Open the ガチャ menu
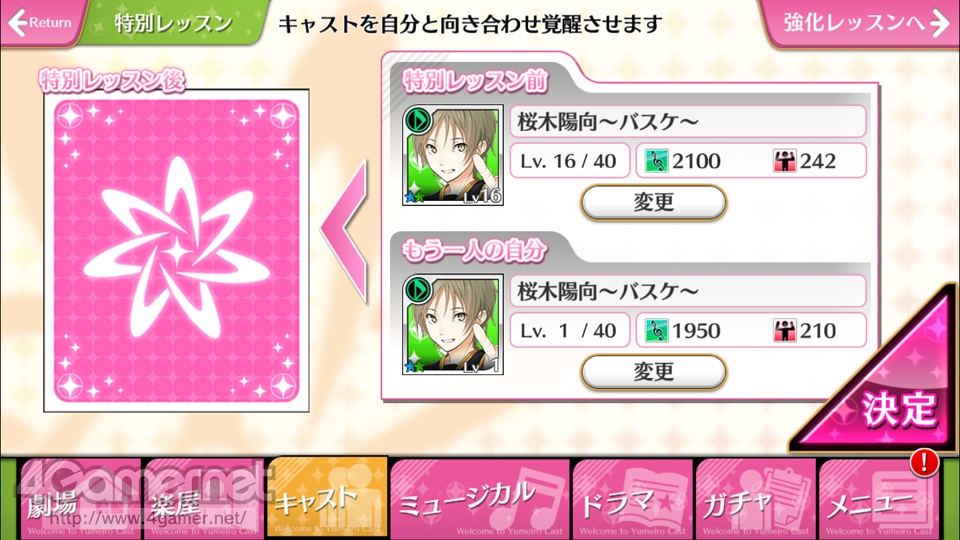The image size is (960, 540). (x=756, y=499)
